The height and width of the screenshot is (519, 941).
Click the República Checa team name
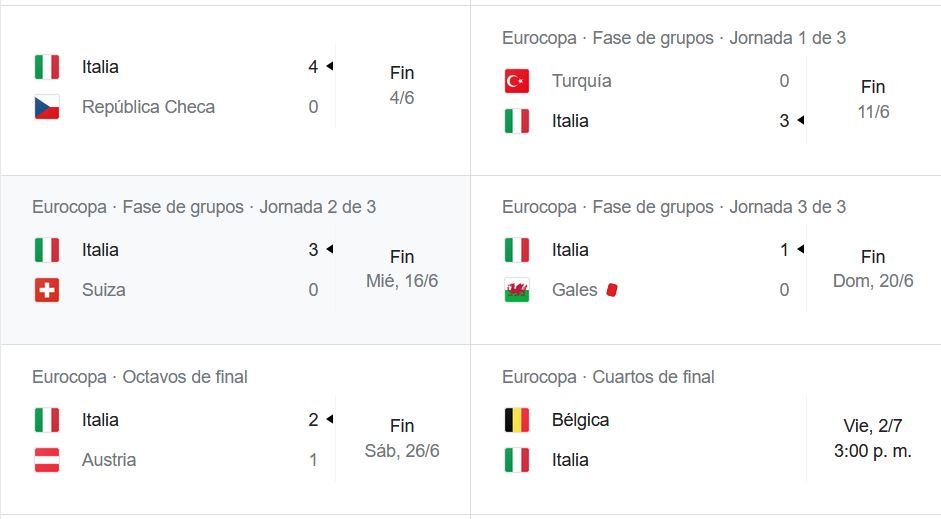(148, 107)
